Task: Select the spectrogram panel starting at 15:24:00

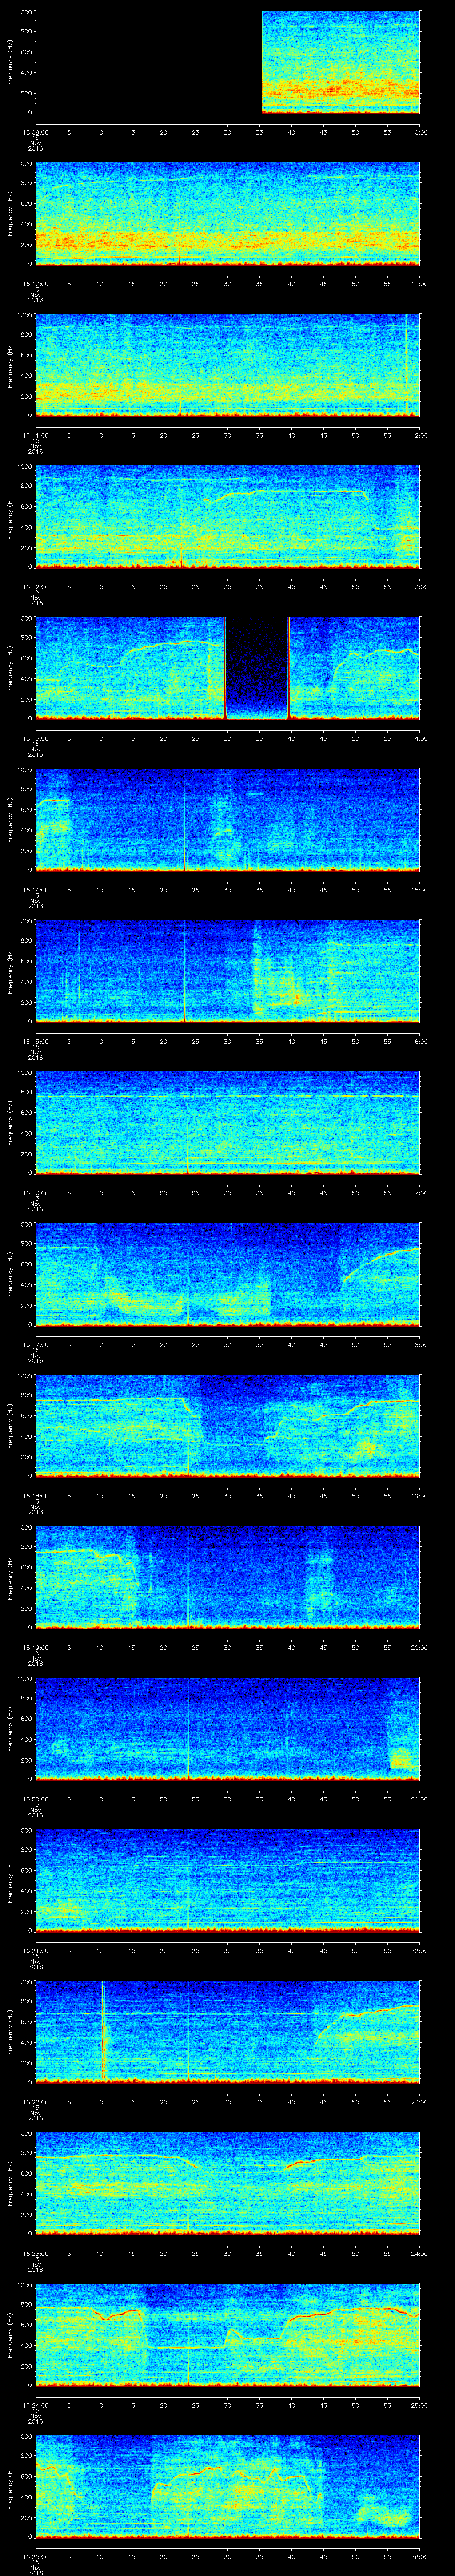Action: point(228,2334)
